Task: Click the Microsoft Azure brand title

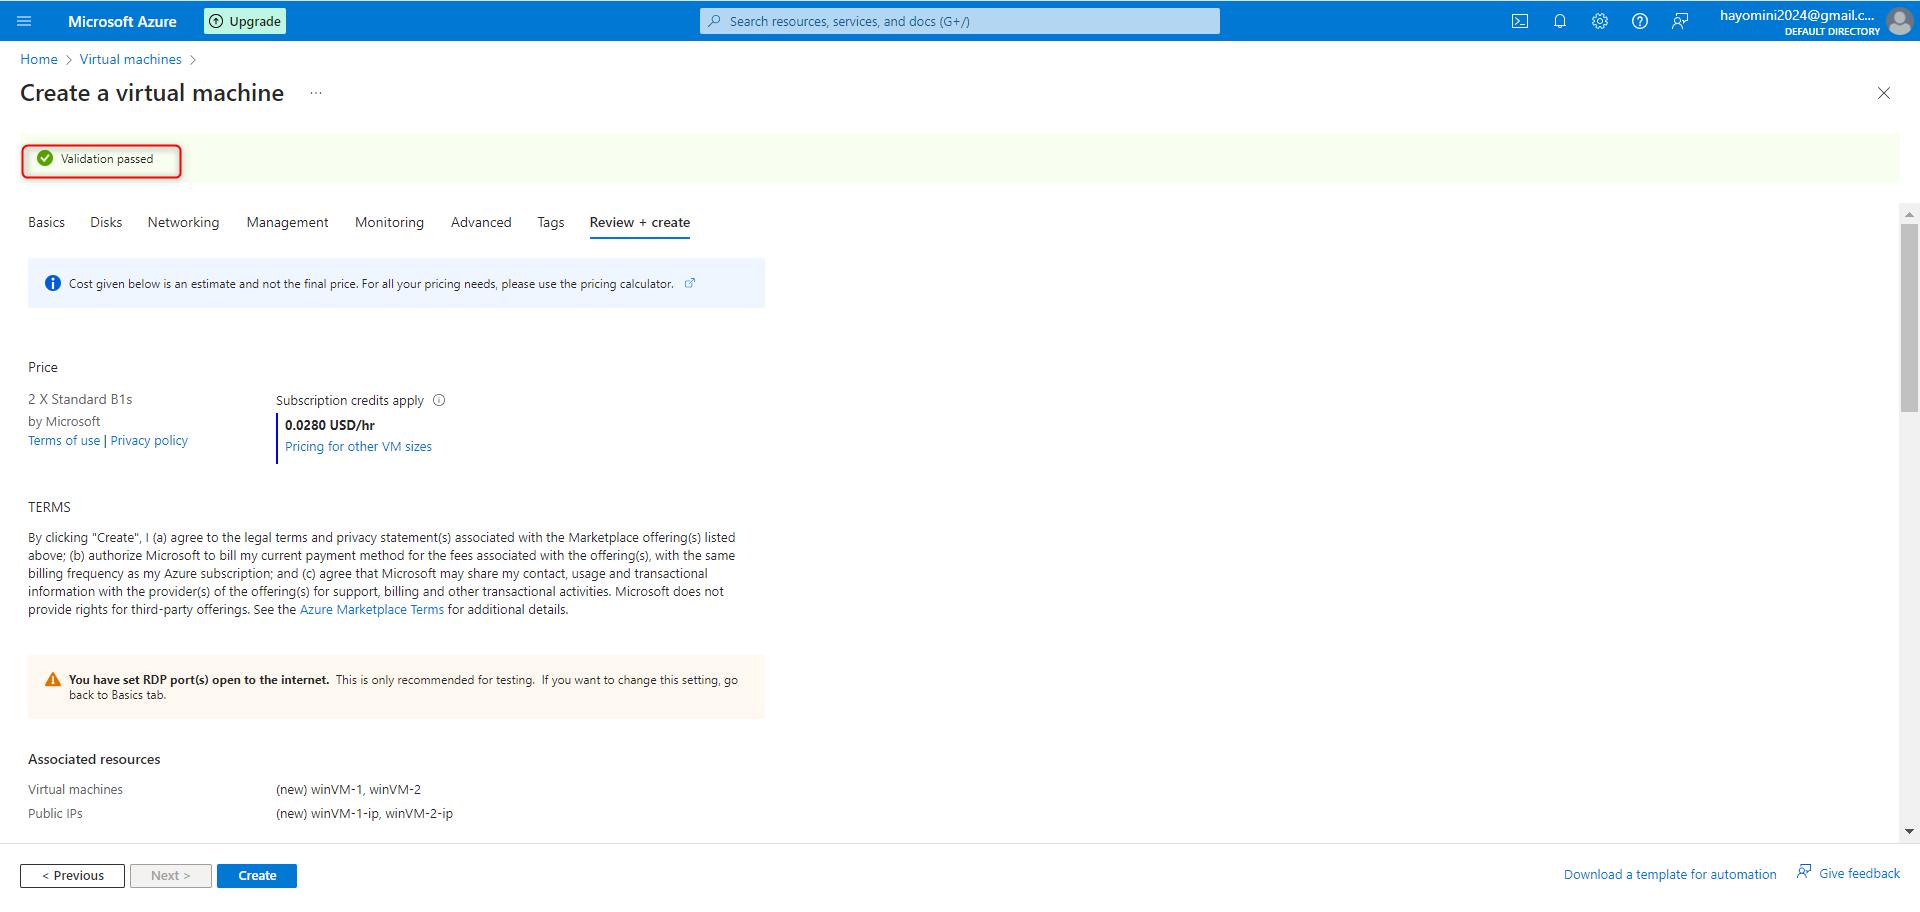Action: click(x=122, y=21)
